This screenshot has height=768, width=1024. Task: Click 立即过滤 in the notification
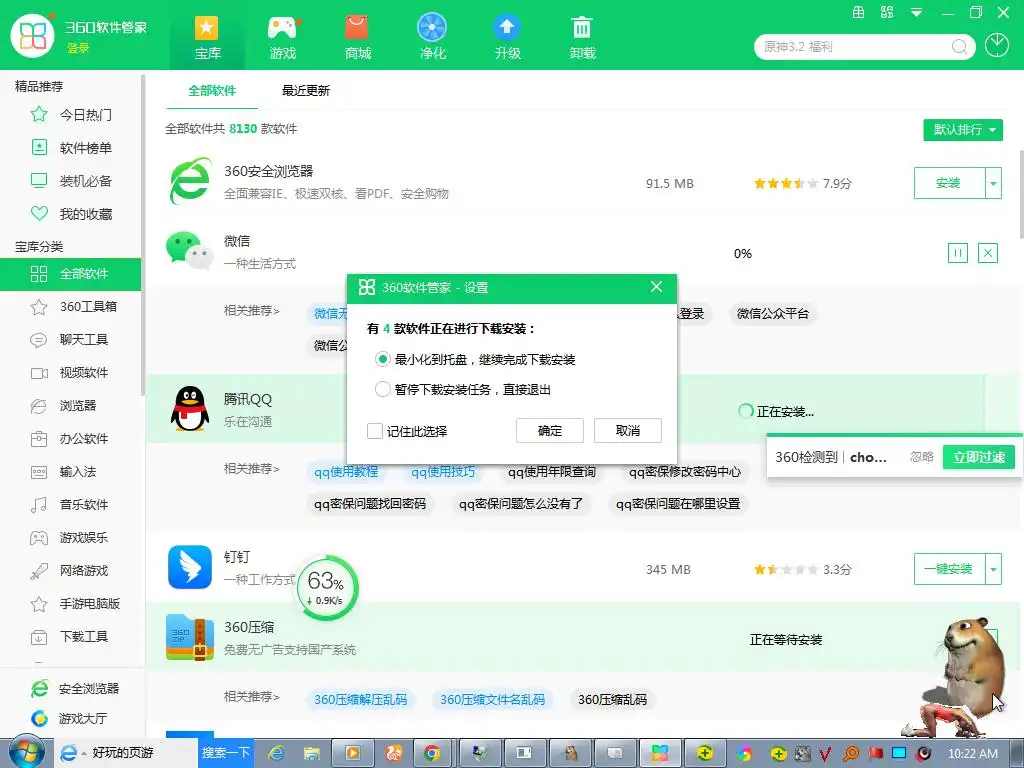click(x=978, y=456)
